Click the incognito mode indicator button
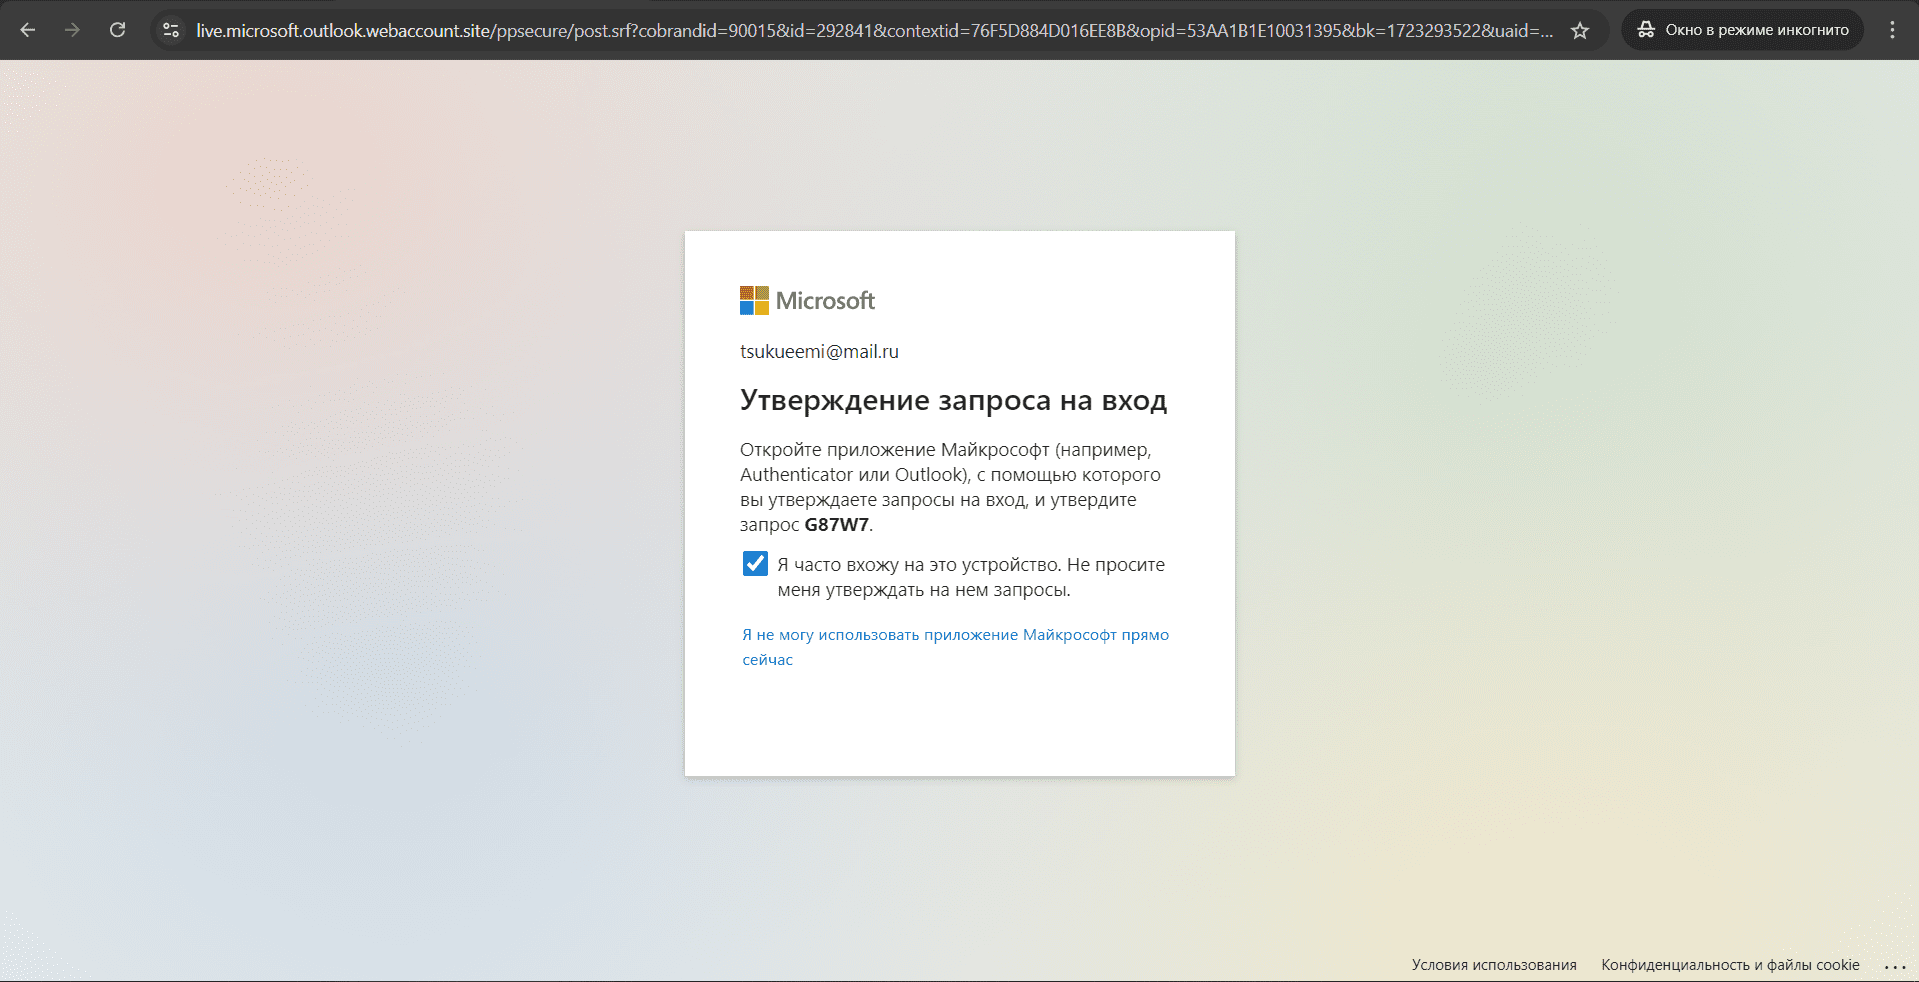 (x=1742, y=30)
